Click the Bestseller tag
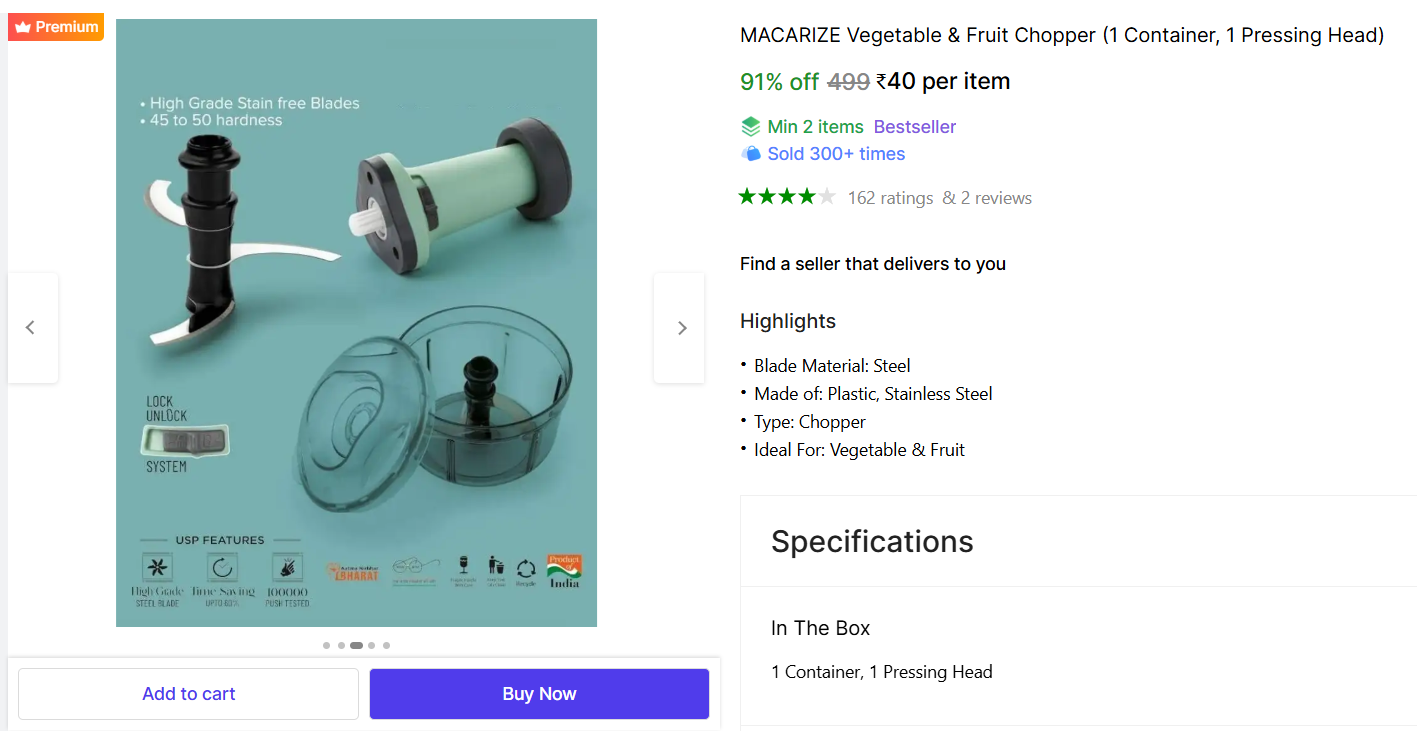The image size is (1417, 731). [x=915, y=127]
